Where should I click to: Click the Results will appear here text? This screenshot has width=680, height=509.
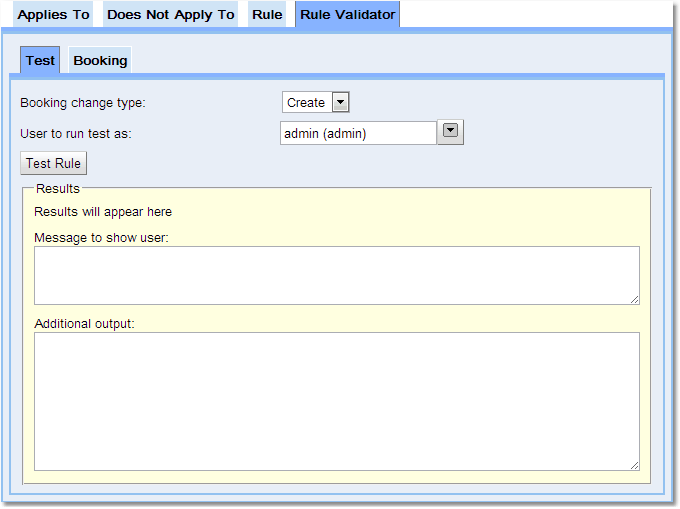[x=103, y=212]
